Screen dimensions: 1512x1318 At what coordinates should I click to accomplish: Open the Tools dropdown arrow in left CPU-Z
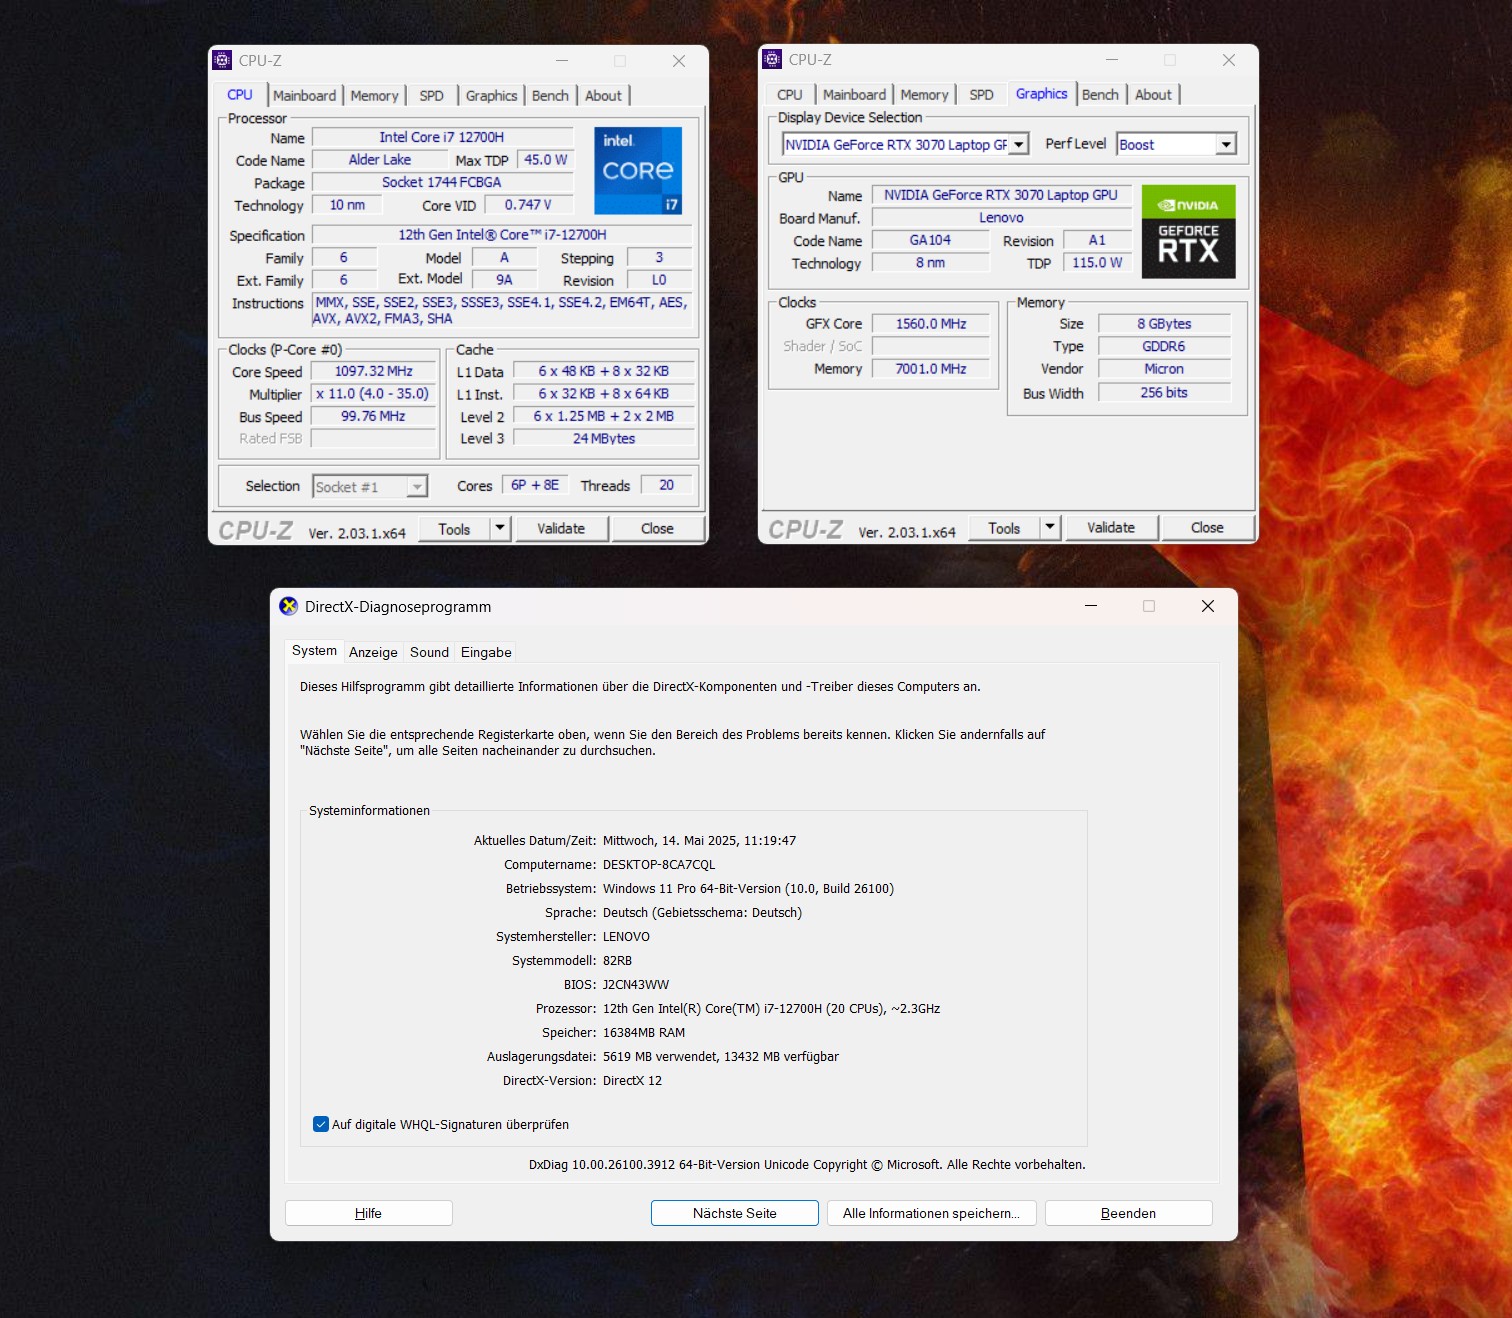(x=500, y=528)
